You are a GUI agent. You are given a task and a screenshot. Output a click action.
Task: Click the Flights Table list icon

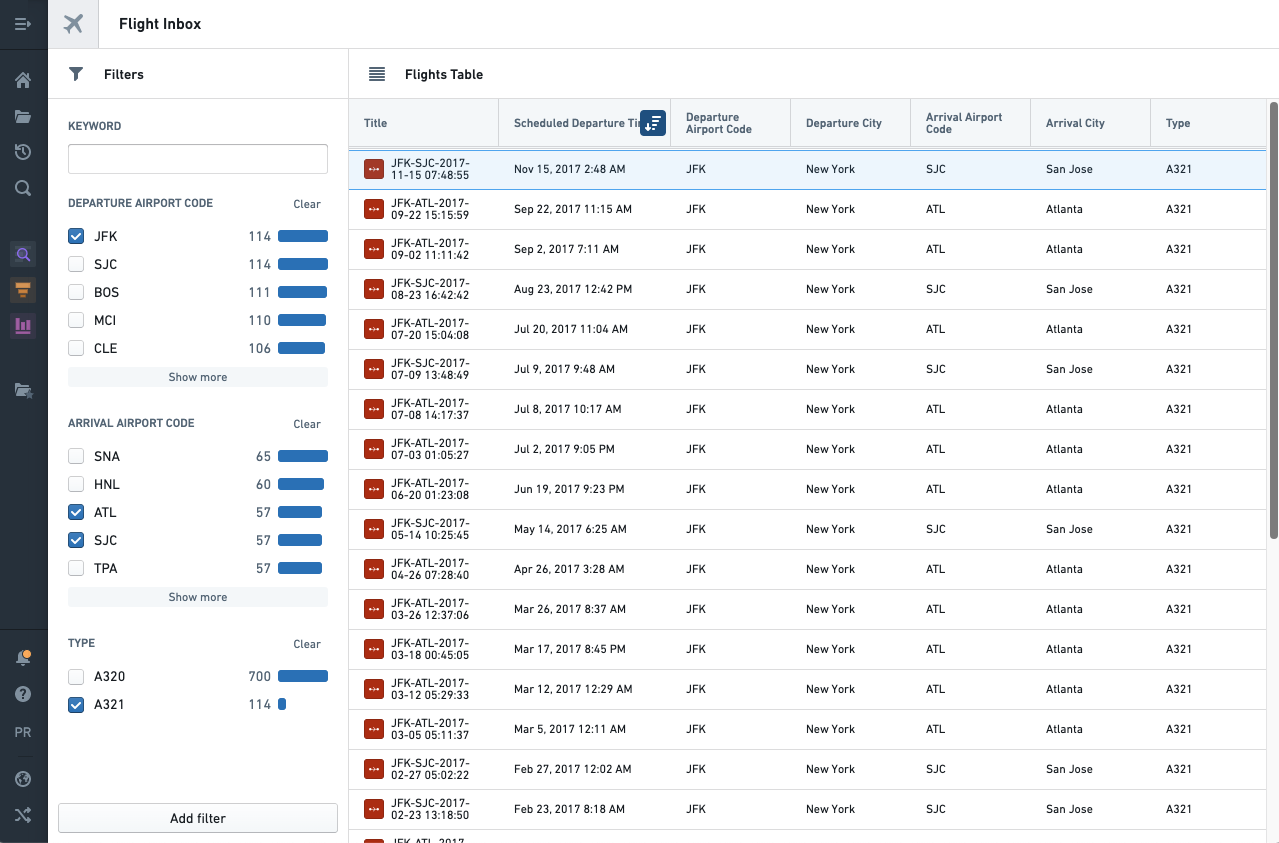tap(377, 74)
